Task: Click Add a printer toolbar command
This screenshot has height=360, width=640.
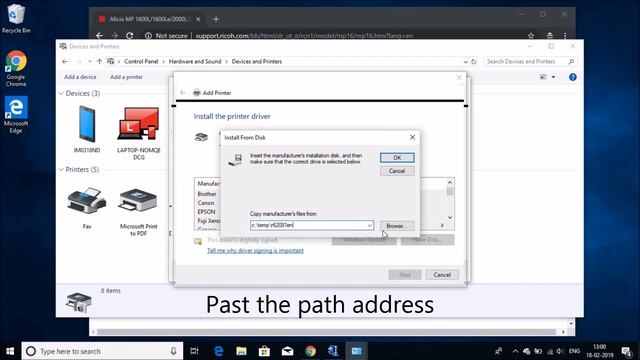Action: coord(127,77)
